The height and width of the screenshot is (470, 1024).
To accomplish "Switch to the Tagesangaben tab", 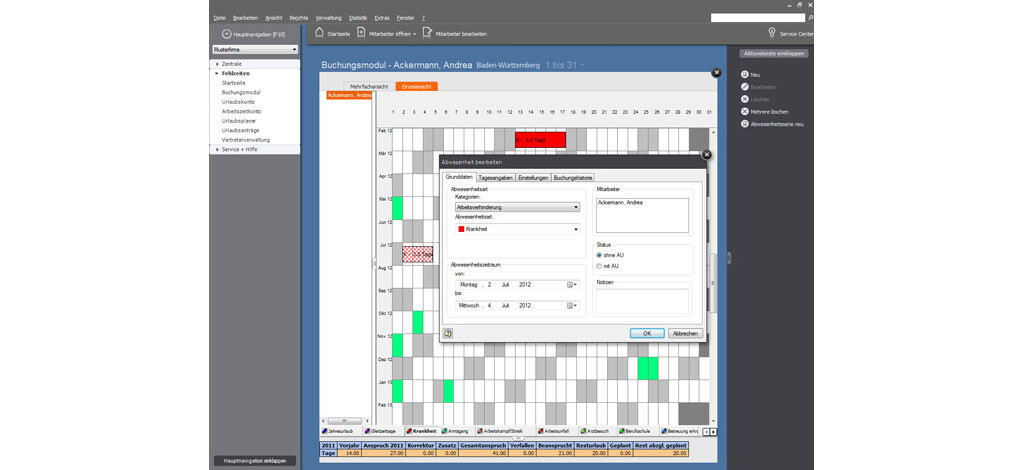I will point(495,177).
